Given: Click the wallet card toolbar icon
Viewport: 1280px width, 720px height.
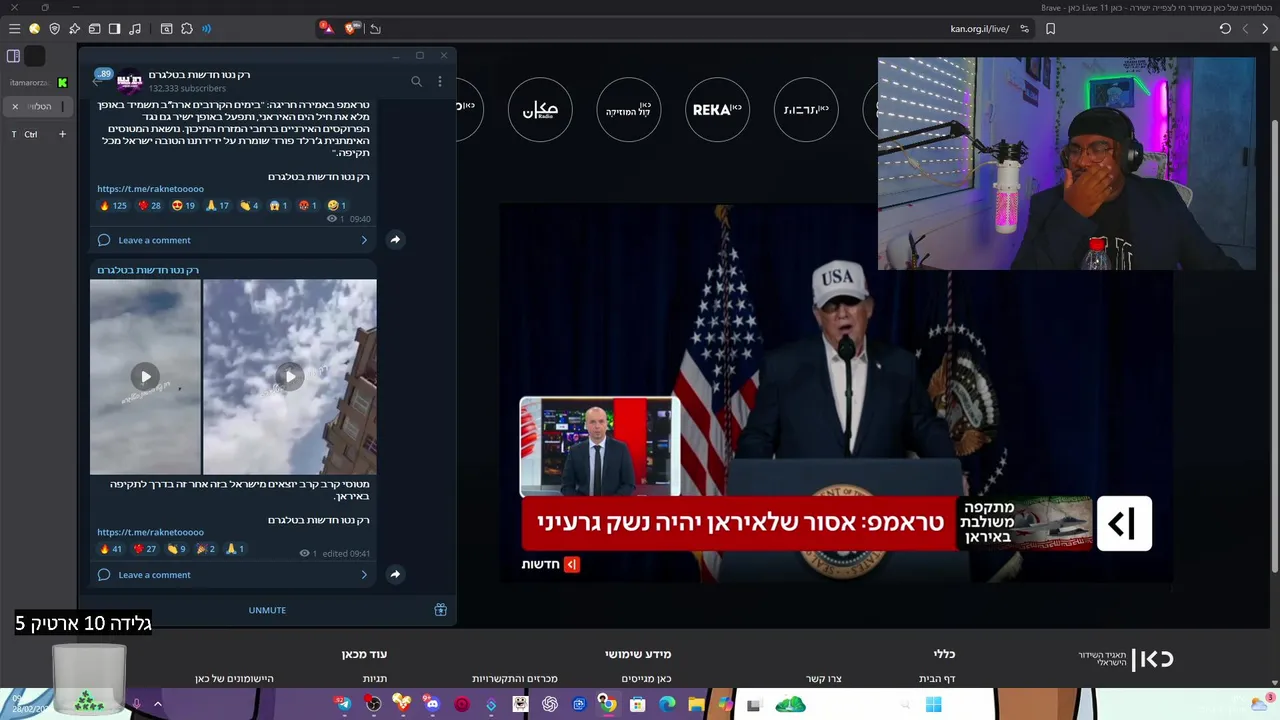Looking at the screenshot, I should [x=94, y=29].
